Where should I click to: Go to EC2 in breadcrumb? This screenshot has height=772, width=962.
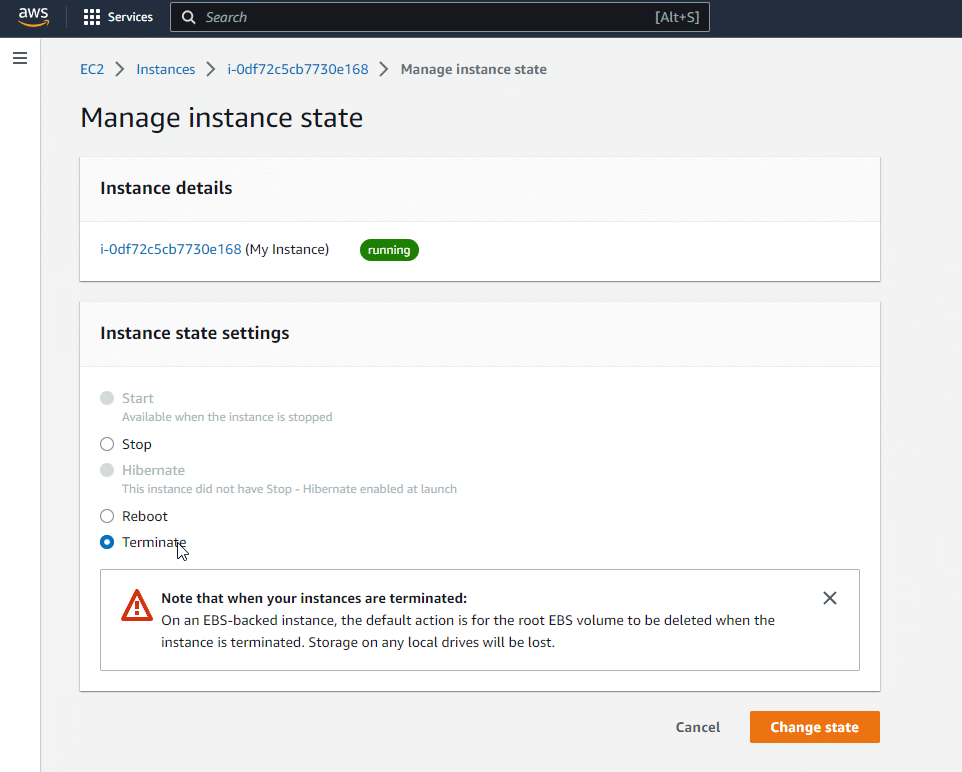tap(92, 69)
